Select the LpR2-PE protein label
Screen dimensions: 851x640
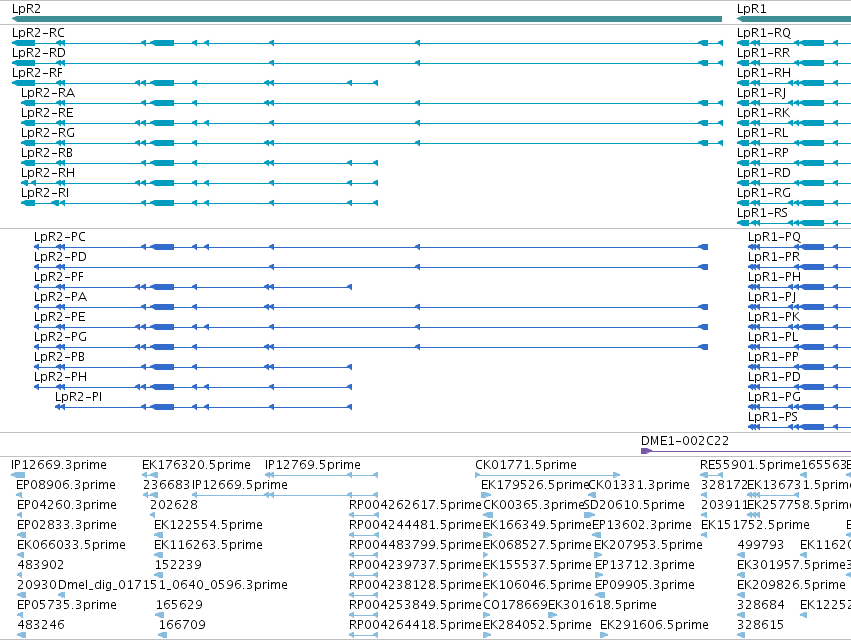[60, 318]
